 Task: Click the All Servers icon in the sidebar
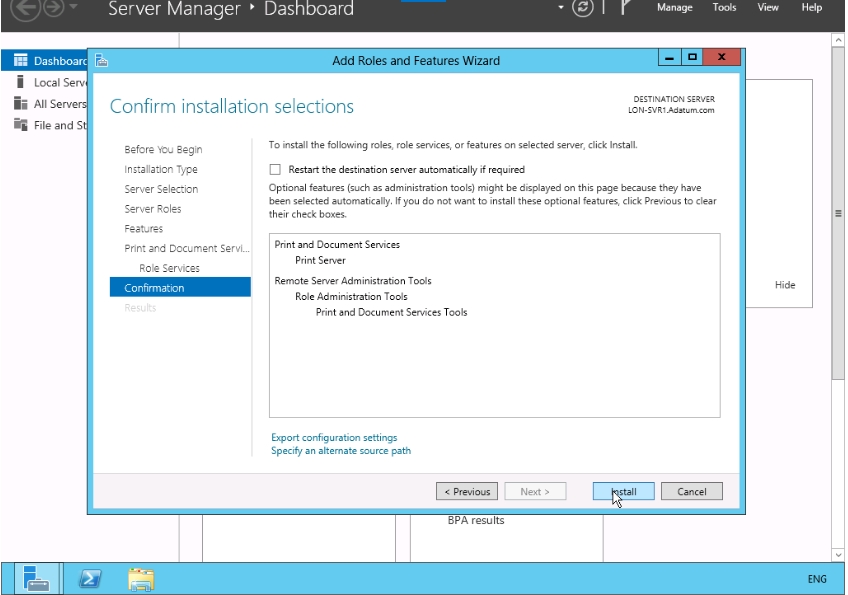coord(21,103)
